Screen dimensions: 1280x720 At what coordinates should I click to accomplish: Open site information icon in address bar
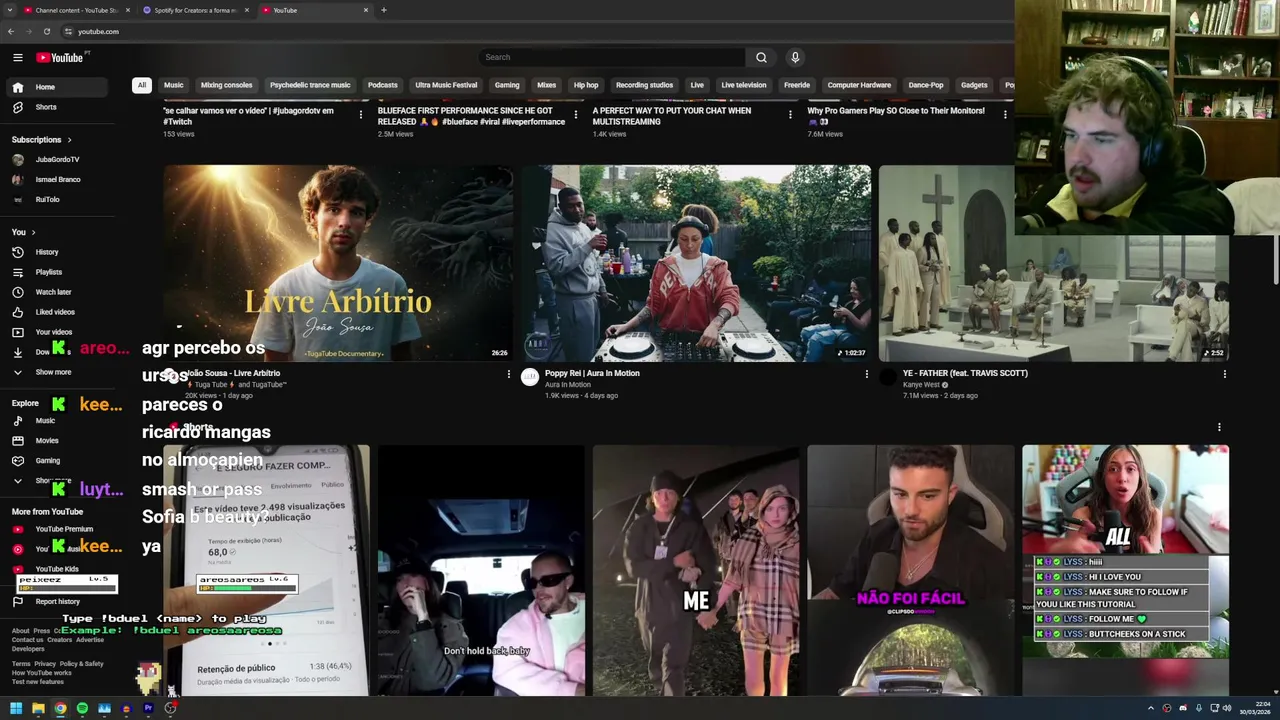(67, 31)
